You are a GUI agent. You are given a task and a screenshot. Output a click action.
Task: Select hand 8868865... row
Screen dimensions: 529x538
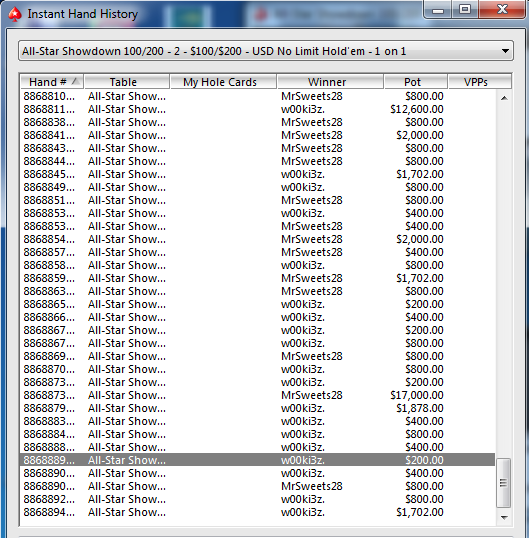257,304
